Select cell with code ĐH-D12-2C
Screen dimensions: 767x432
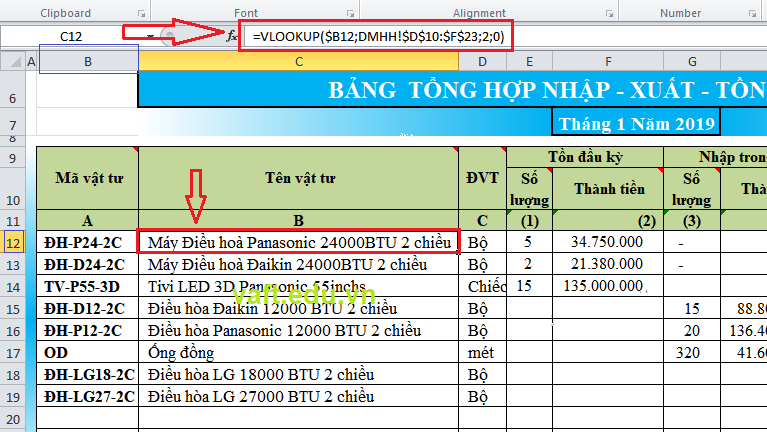[x=88, y=309]
